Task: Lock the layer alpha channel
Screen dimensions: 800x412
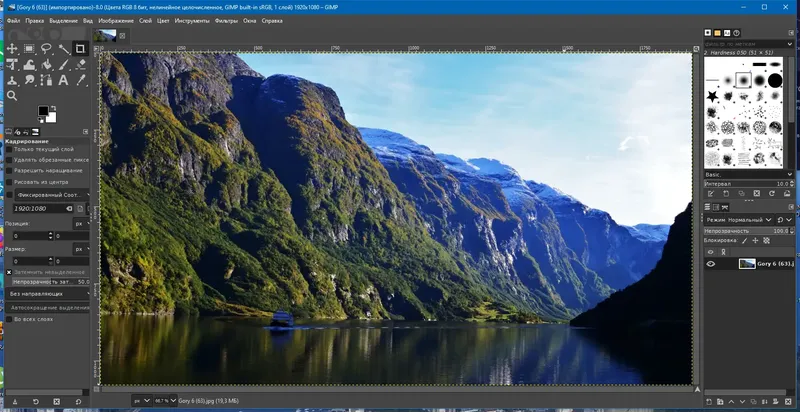Action: click(x=766, y=240)
